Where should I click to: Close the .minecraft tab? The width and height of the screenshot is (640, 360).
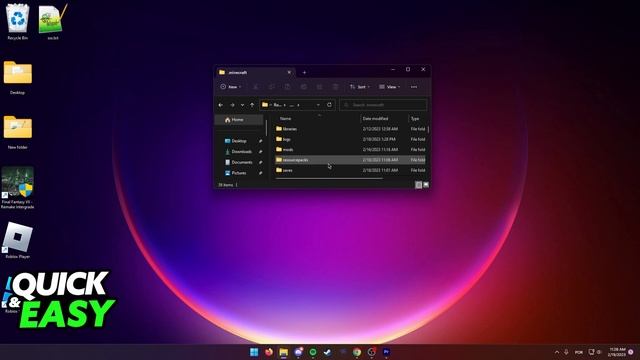(x=289, y=72)
